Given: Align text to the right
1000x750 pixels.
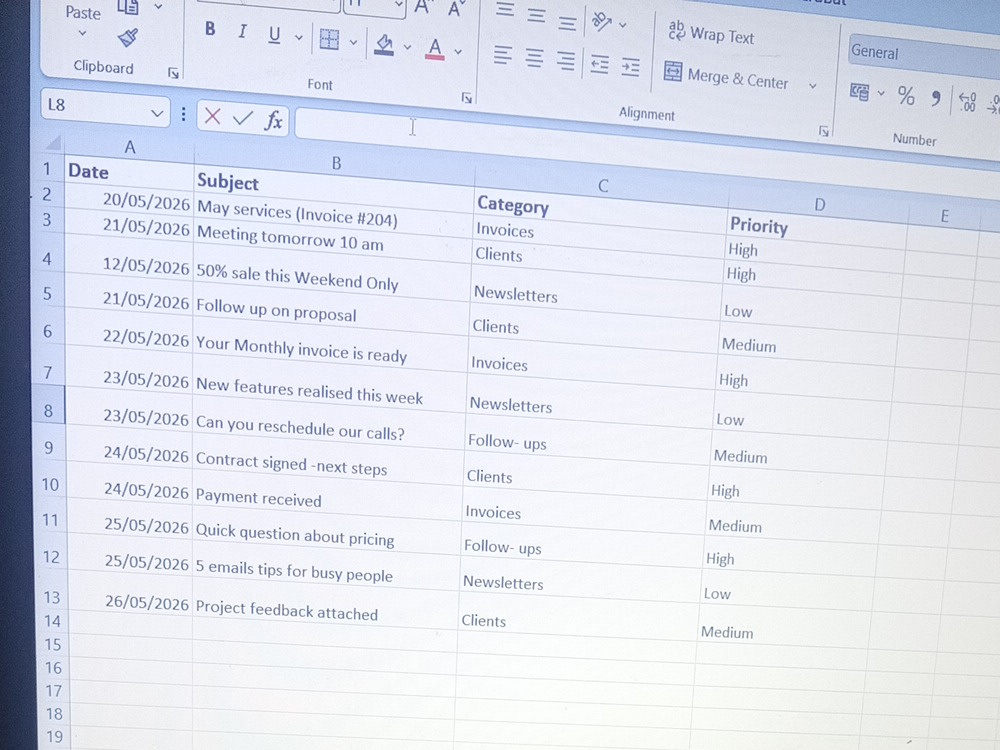Looking at the screenshot, I should coord(566,61).
